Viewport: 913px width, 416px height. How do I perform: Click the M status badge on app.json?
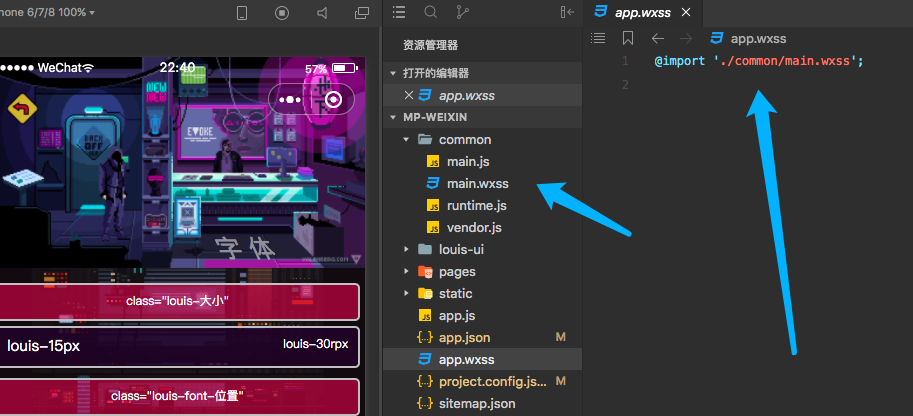click(561, 337)
